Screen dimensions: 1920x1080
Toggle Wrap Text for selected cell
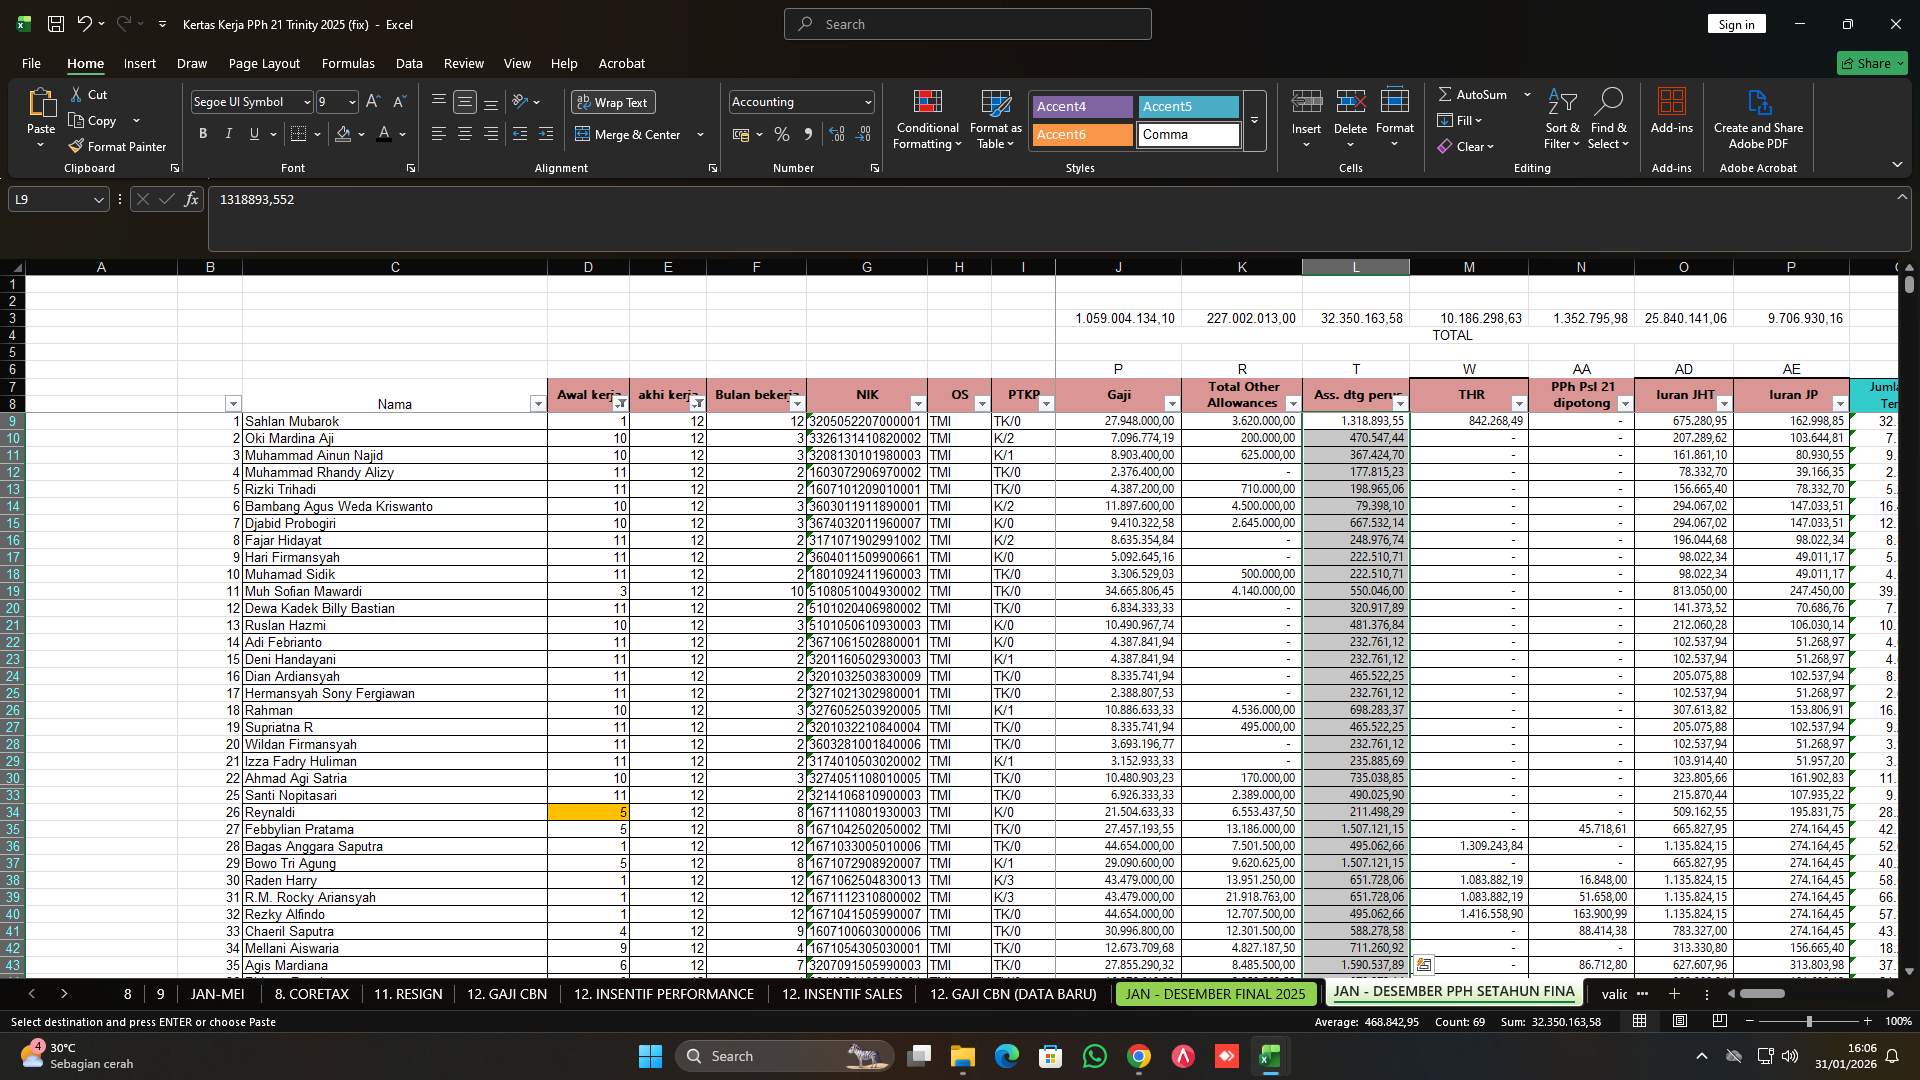click(x=612, y=102)
